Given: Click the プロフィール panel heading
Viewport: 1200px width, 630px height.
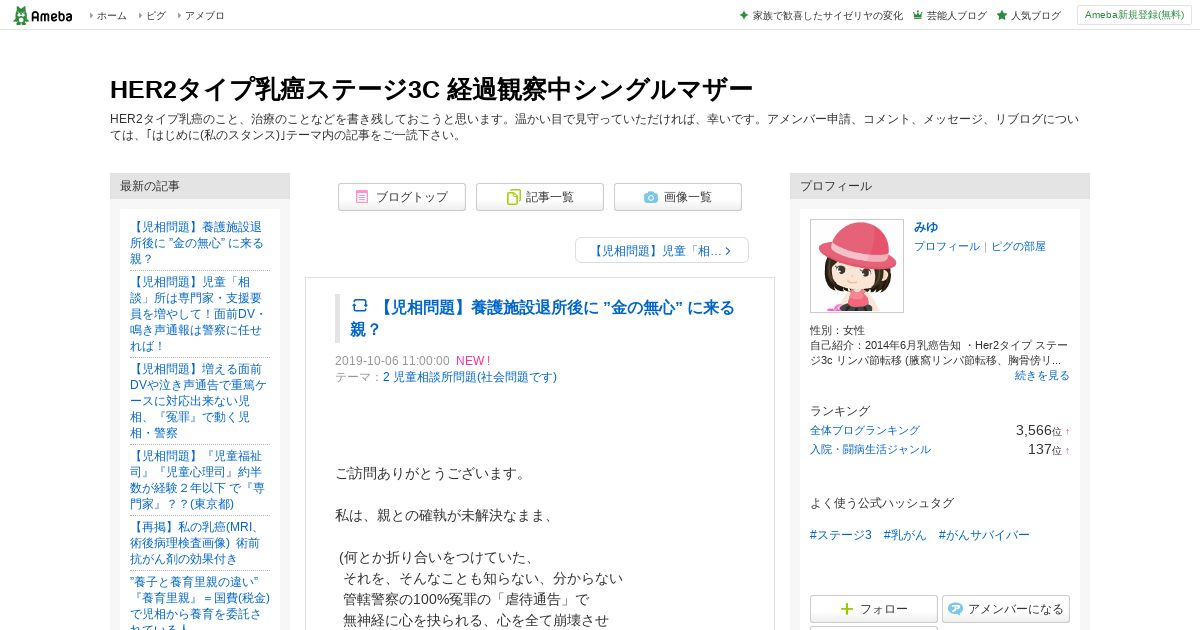Looking at the screenshot, I should point(940,186).
